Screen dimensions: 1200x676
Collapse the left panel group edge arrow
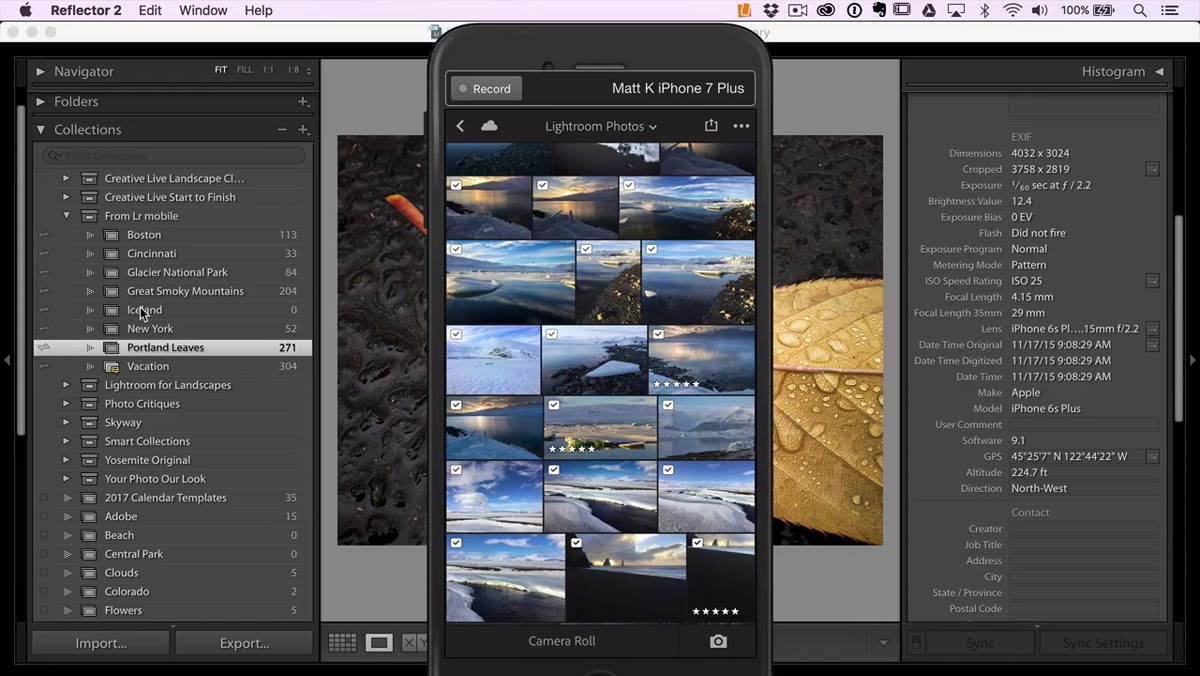tap(7, 360)
